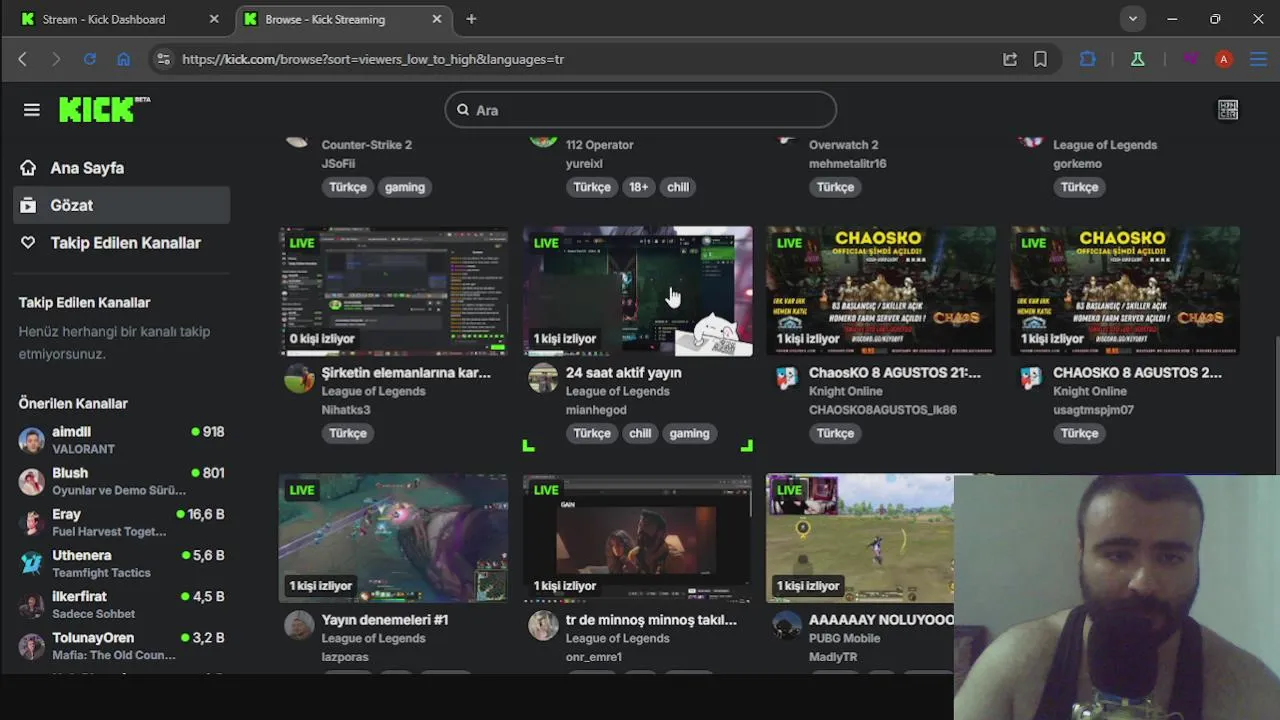Click onr_emre1 channel avatar
This screenshot has height=720, width=1280.
coord(543,625)
